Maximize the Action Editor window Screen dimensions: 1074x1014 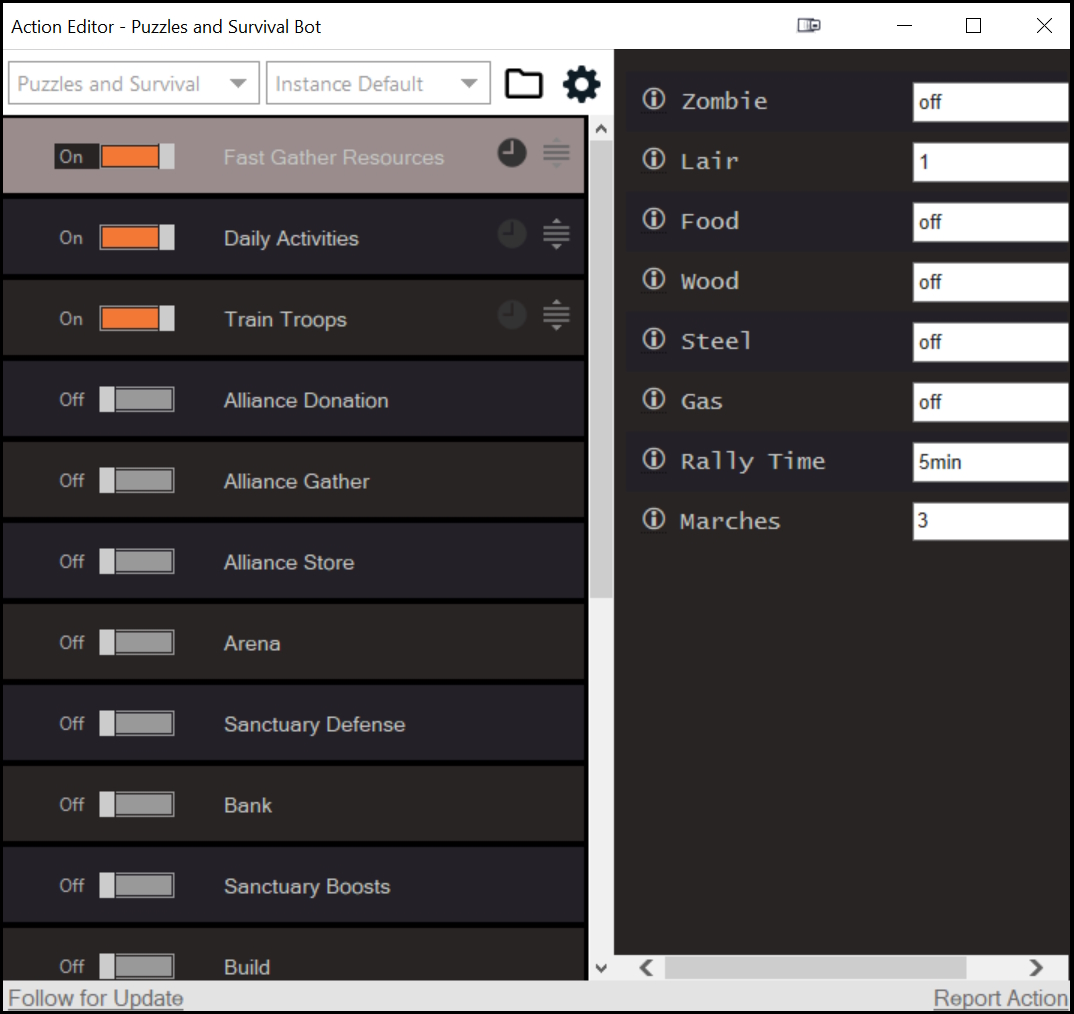pos(973,25)
